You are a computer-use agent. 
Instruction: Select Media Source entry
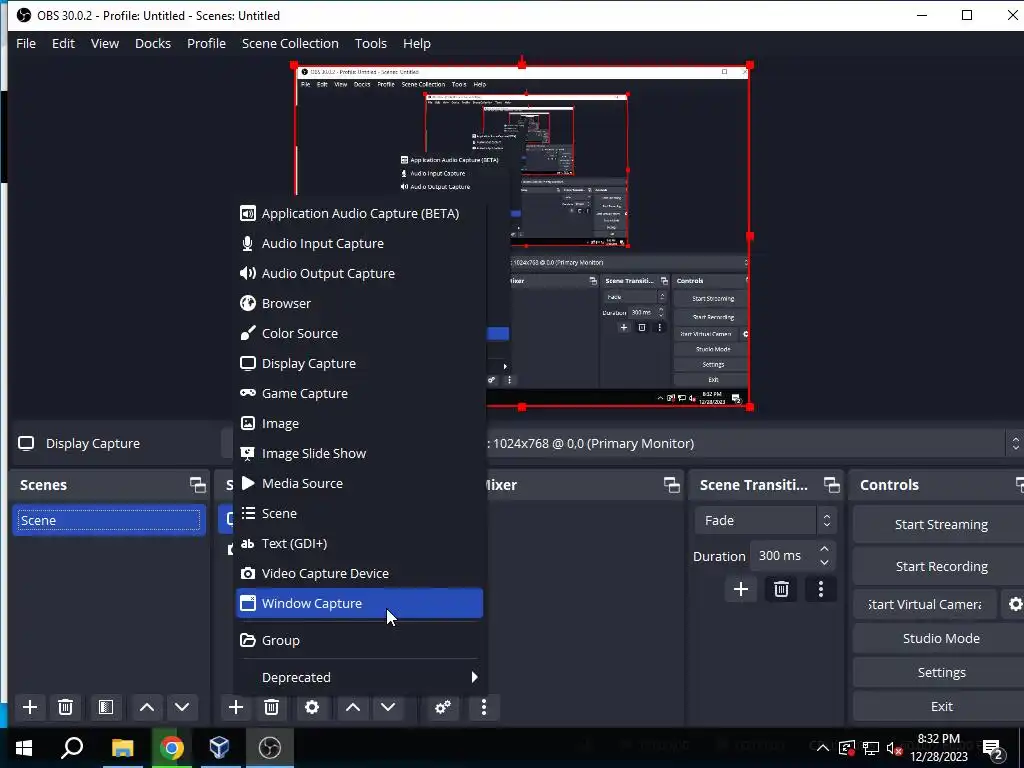tap(359, 484)
